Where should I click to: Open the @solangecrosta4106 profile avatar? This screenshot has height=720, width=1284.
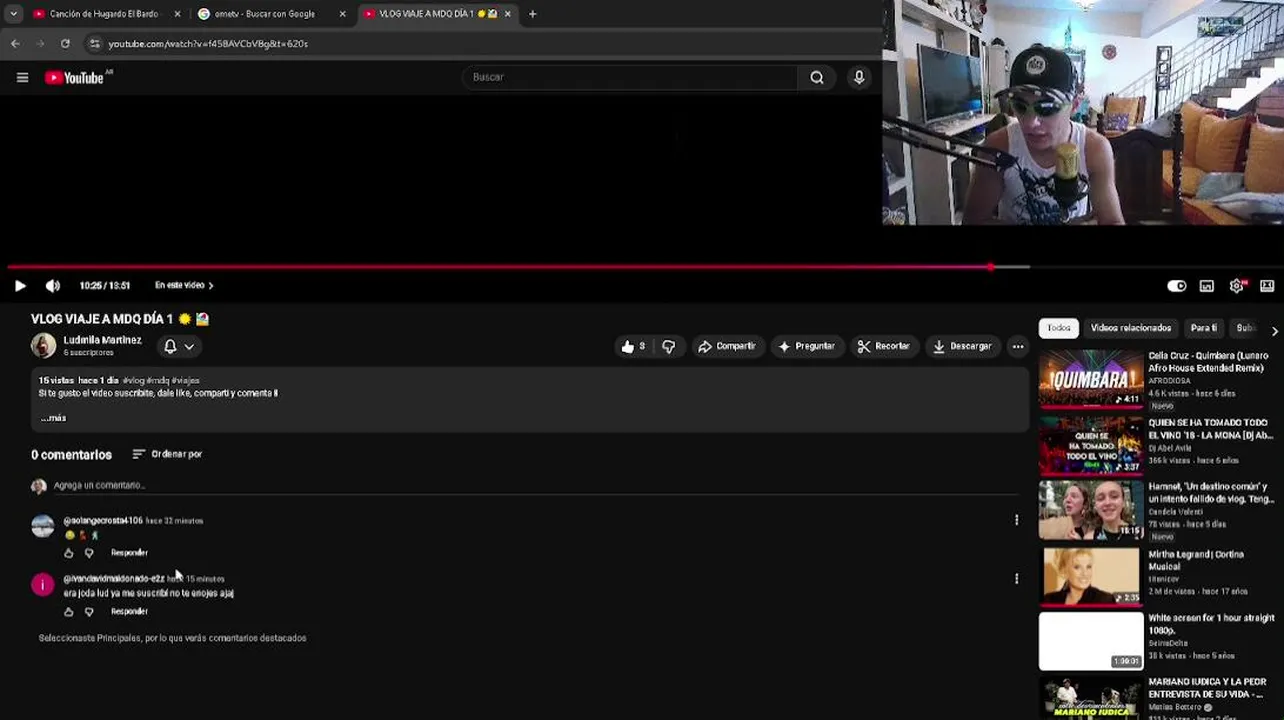tap(42, 526)
